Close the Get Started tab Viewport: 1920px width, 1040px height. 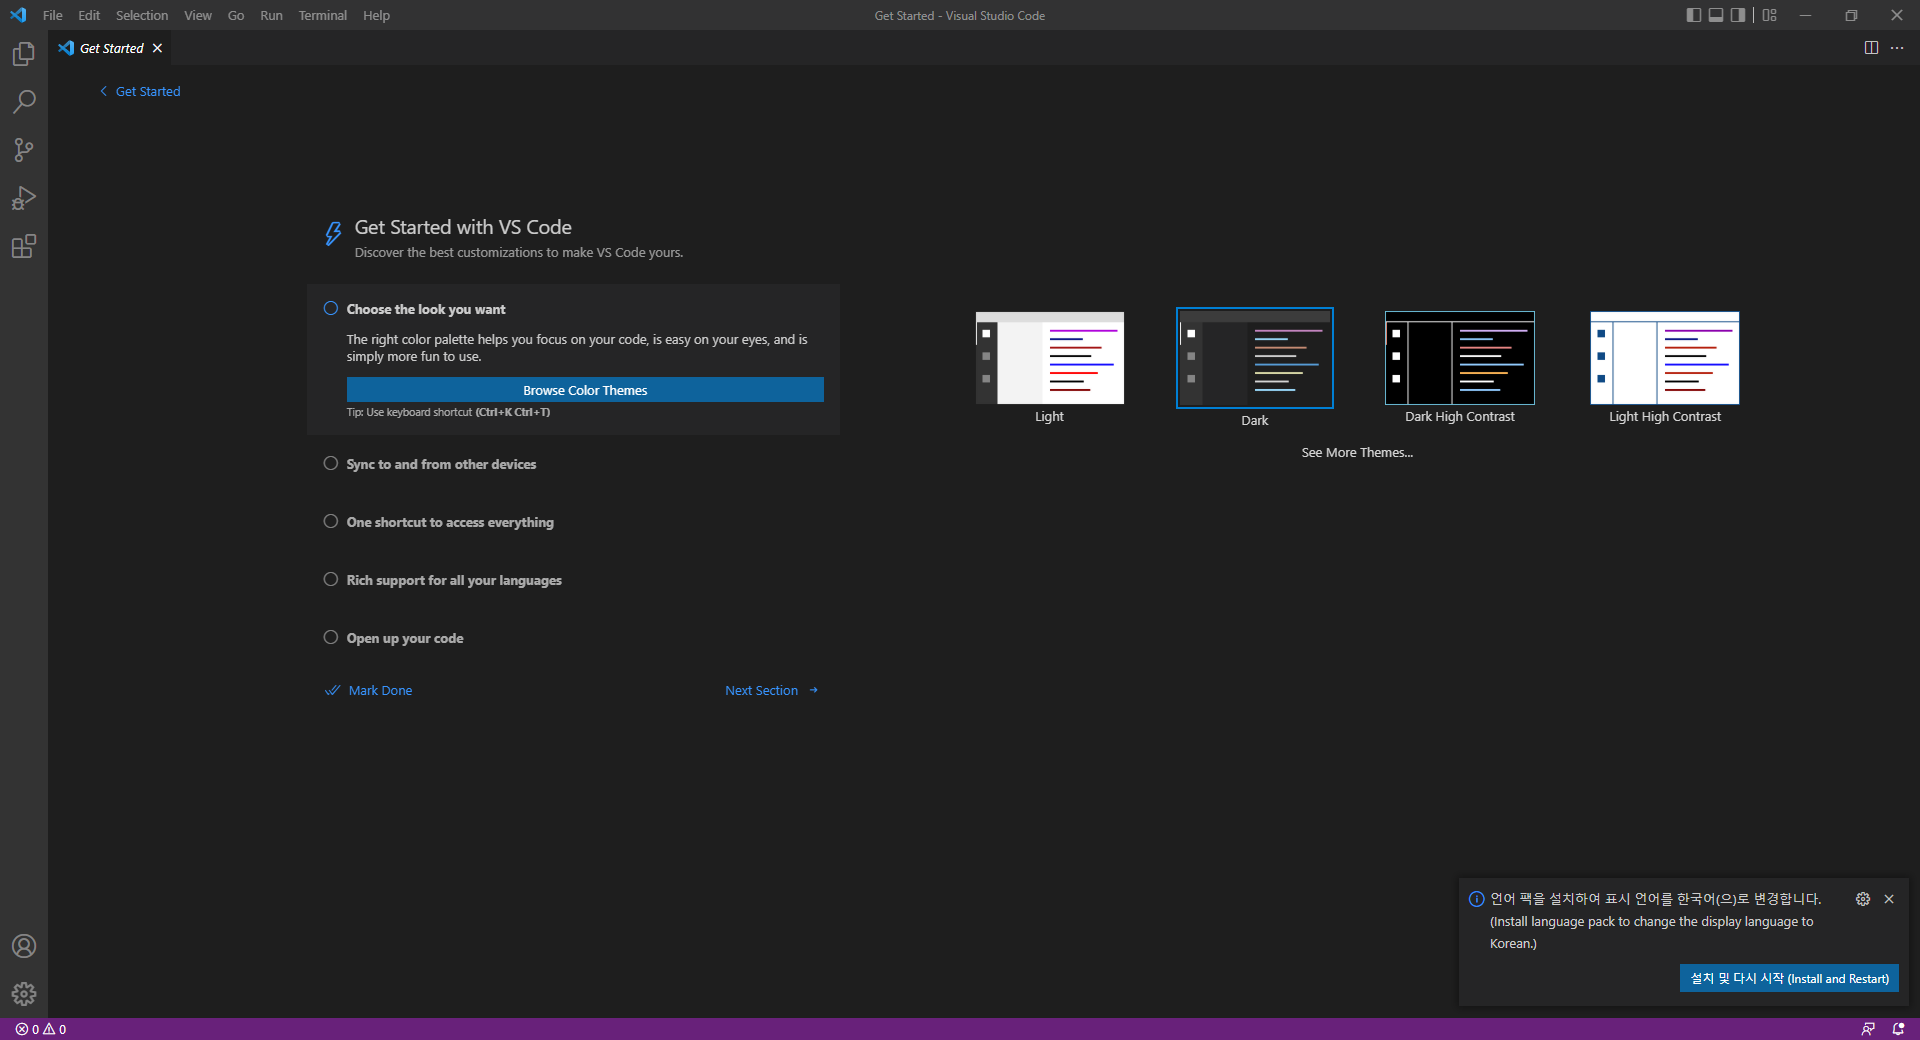point(157,48)
